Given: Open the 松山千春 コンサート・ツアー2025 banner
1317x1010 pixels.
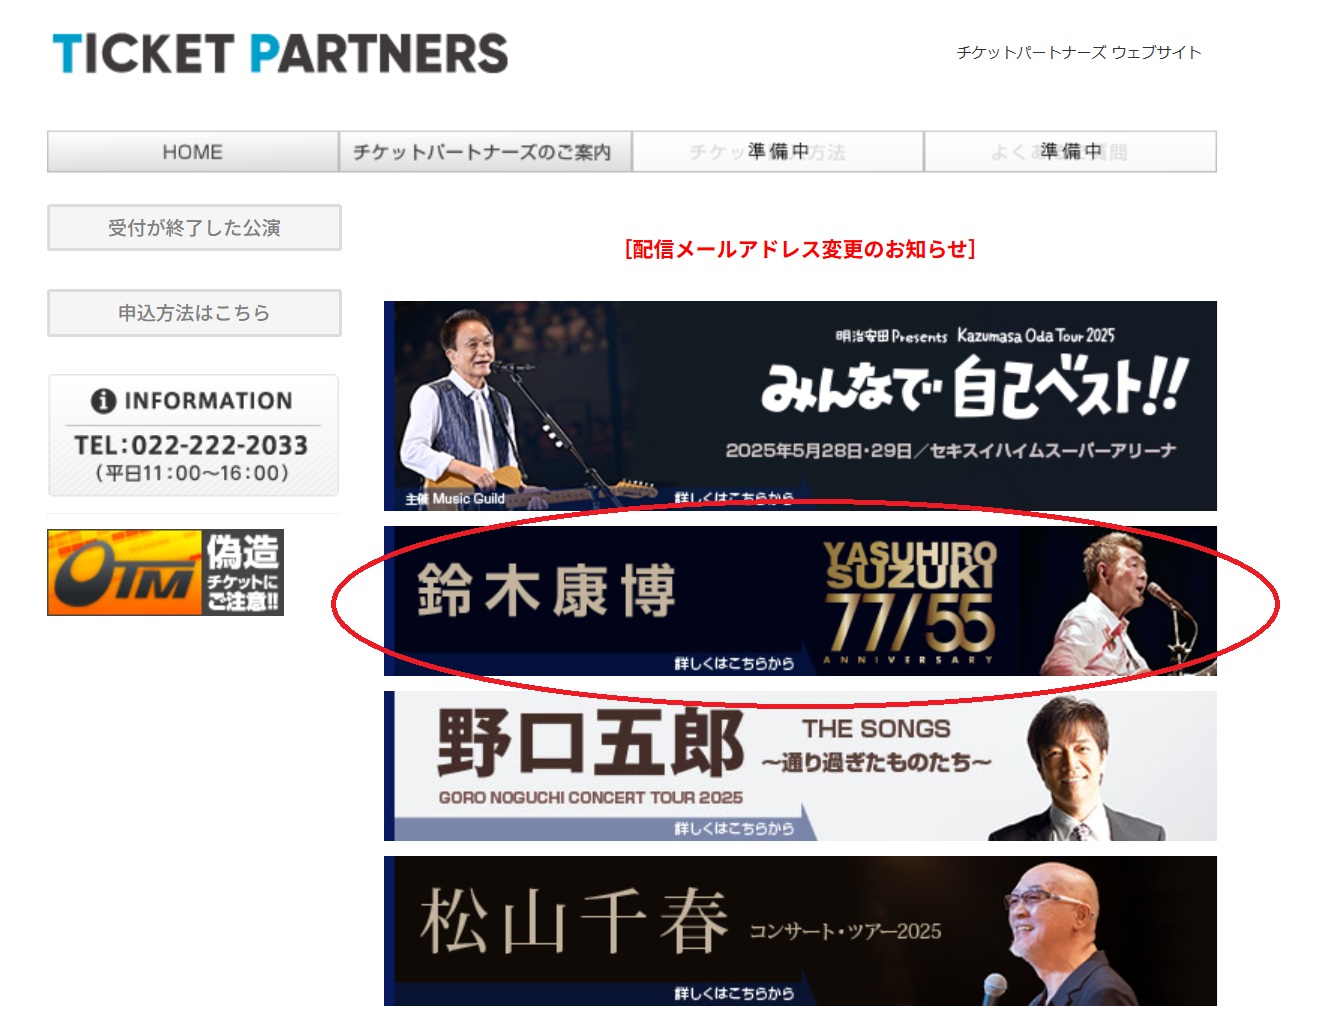Looking at the screenshot, I should tap(800, 931).
